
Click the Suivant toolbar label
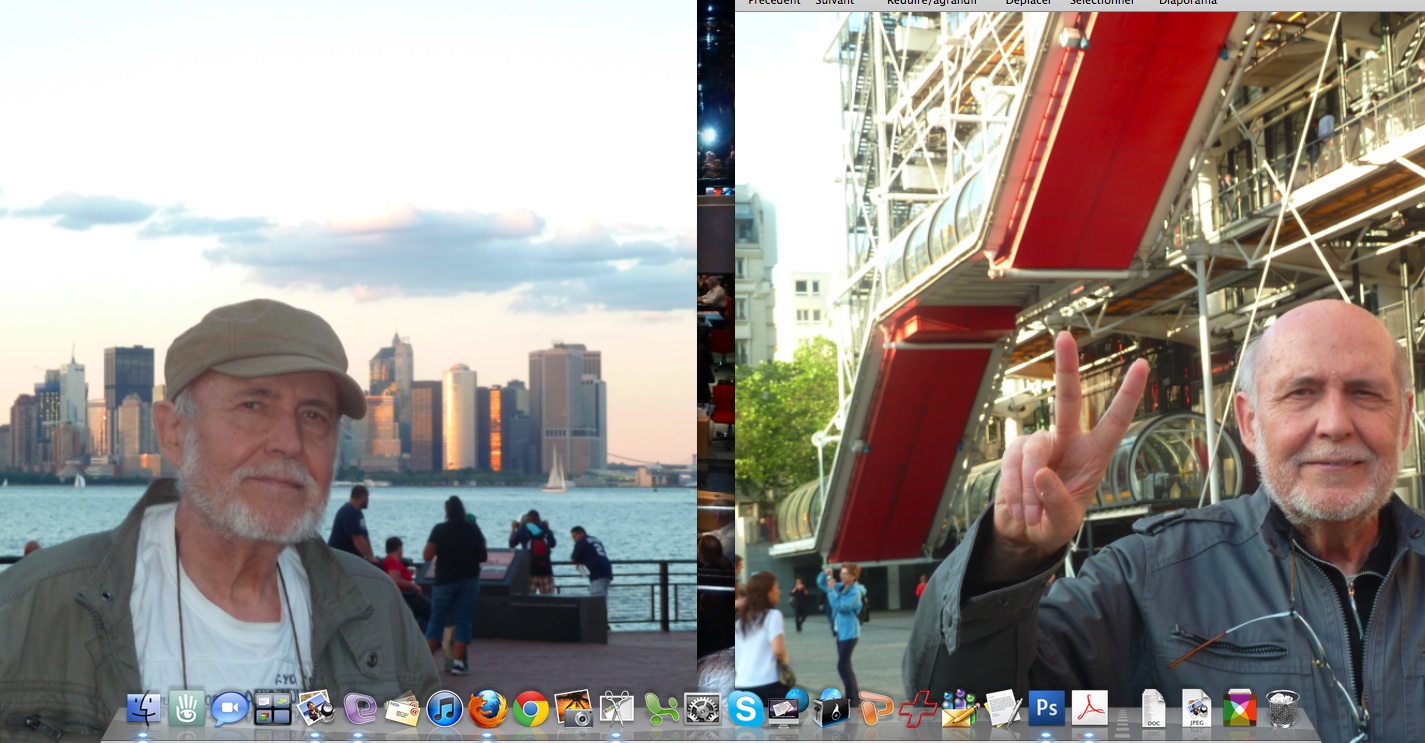[x=834, y=3]
